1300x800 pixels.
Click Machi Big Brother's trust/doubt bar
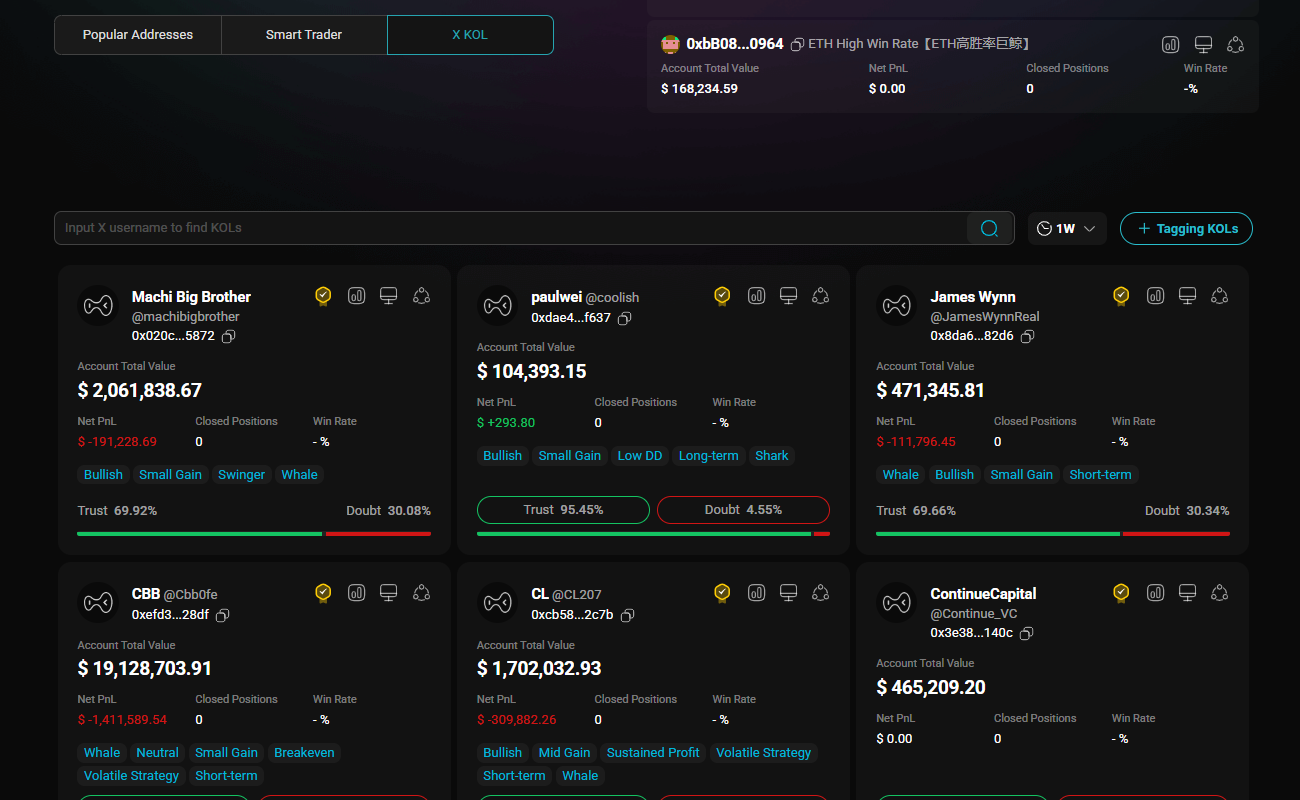[x=254, y=533]
